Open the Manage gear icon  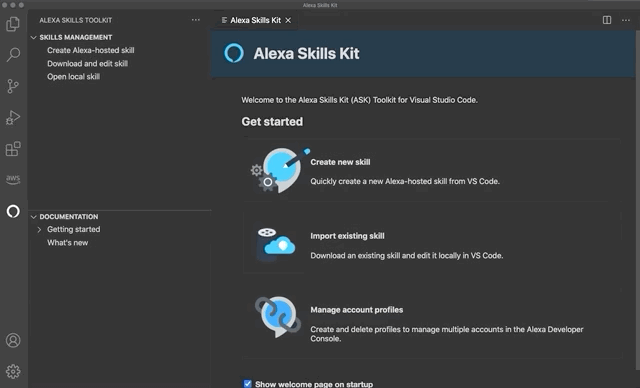coord(13,372)
